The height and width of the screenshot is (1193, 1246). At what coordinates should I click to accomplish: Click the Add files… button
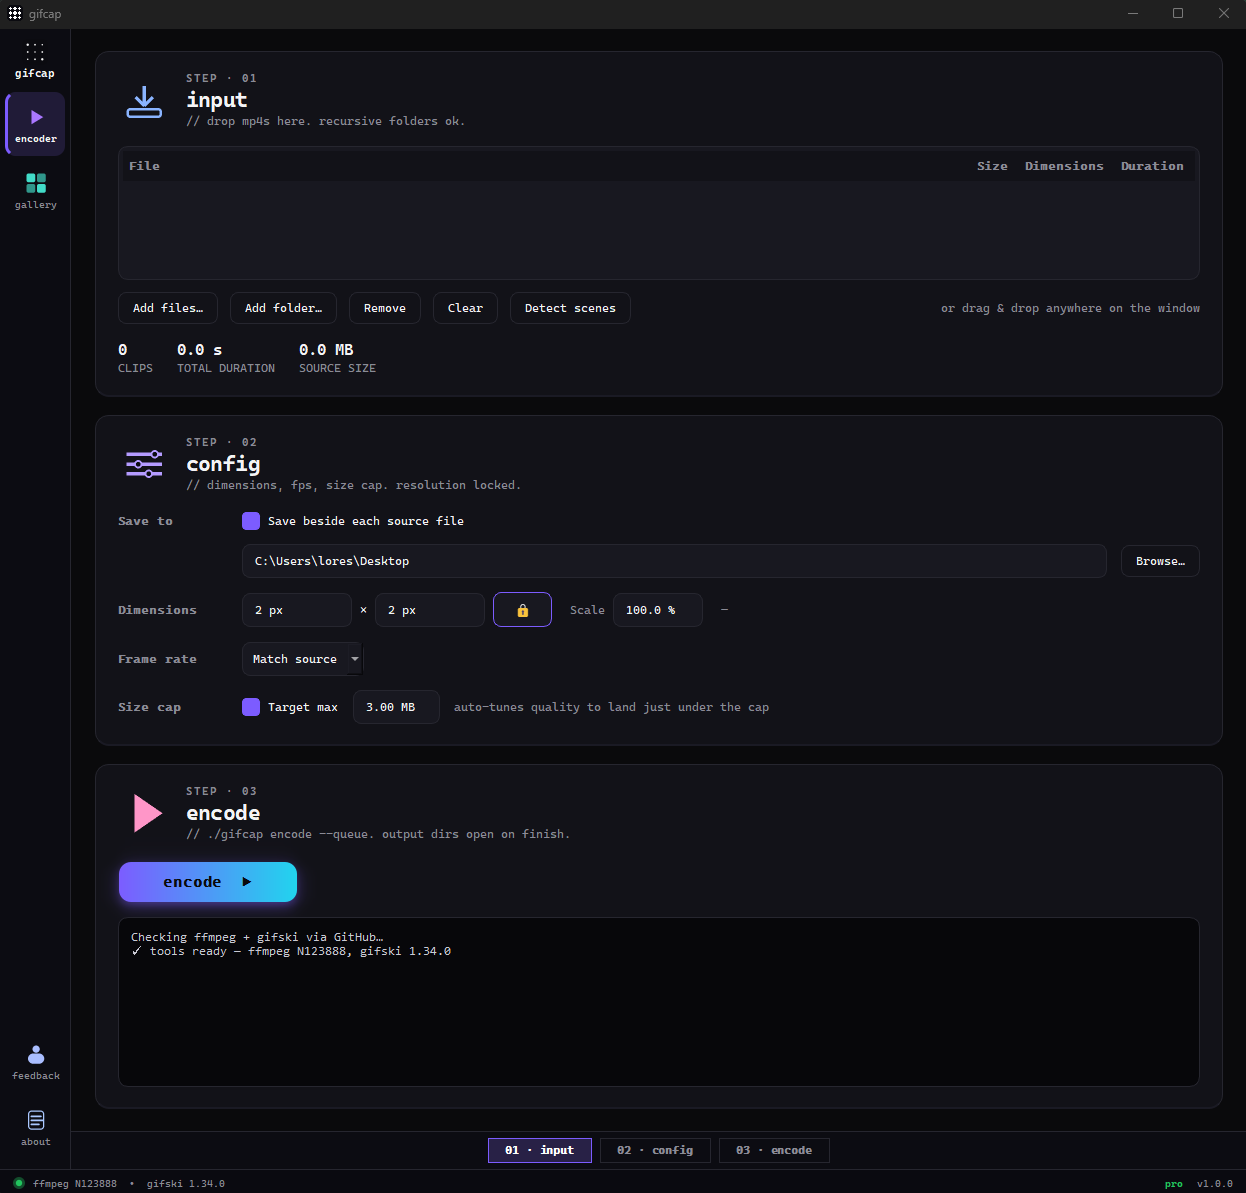(168, 308)
